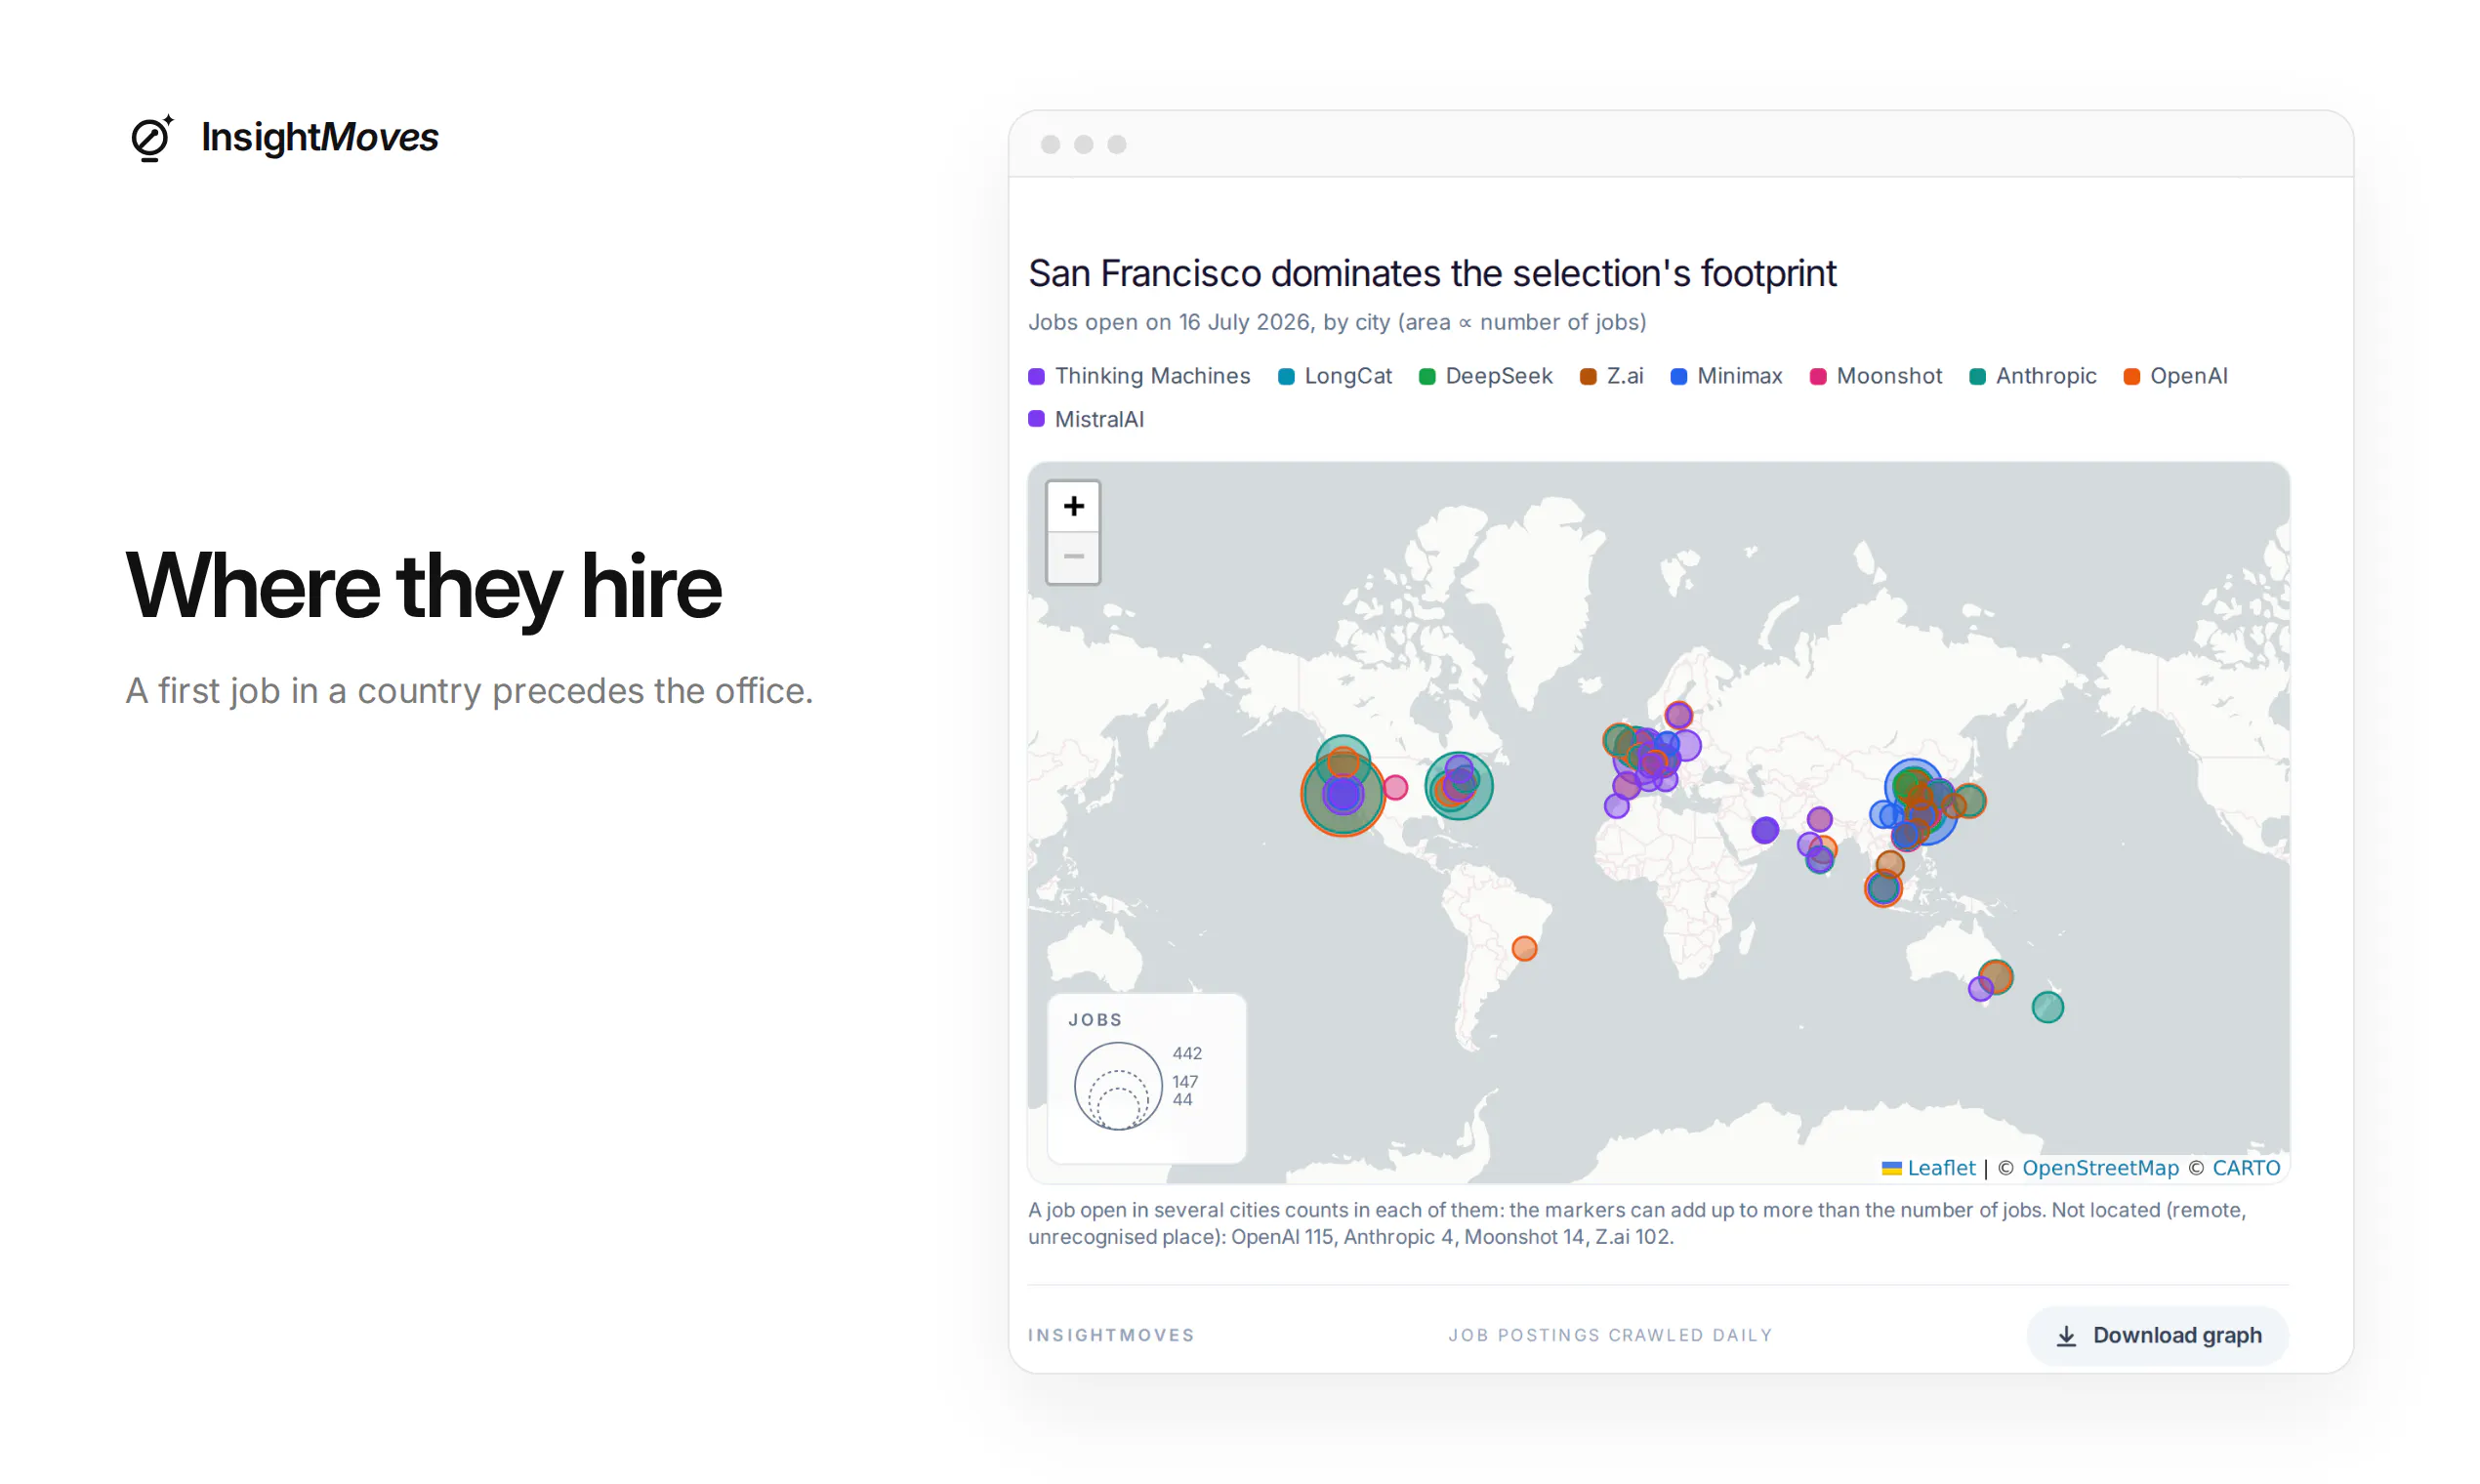Select the DeepSeek legend label

1499,376
